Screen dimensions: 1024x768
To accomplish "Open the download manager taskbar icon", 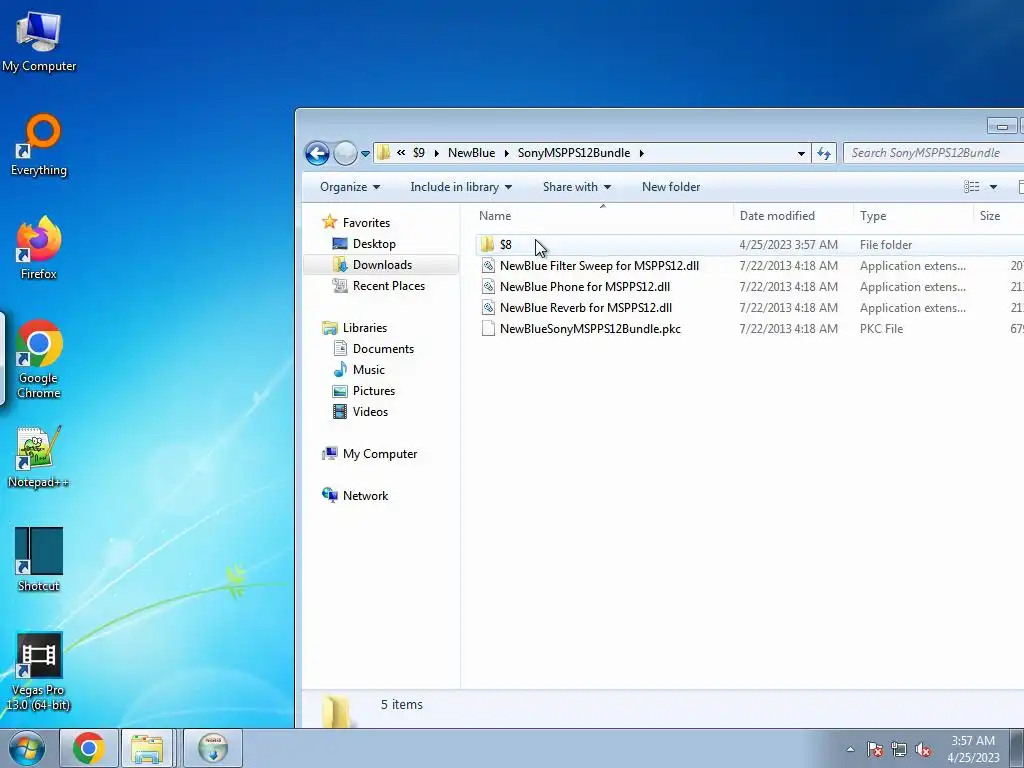I will 213,748.
